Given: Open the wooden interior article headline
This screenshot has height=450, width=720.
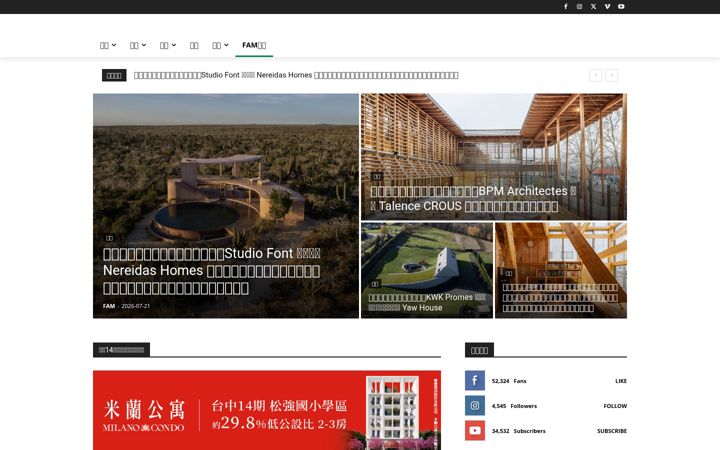Looking at the screenshot, I should pos(560,298).
